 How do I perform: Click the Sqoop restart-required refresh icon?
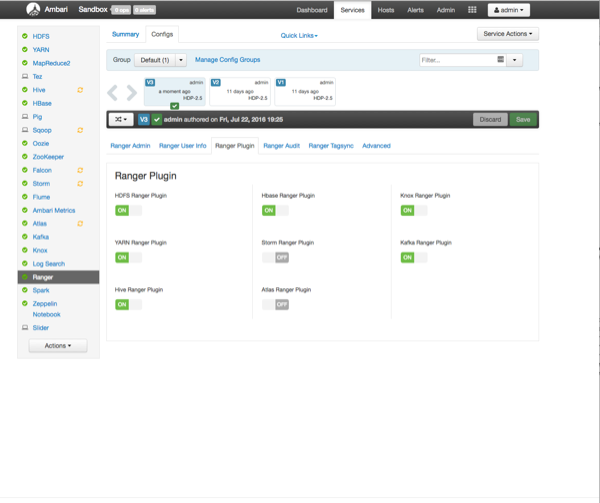(80, 130)
